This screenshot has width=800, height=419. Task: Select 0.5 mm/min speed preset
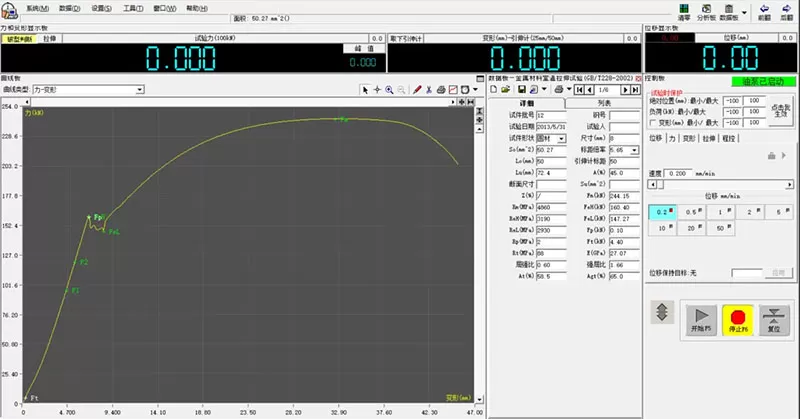pyautogui.click(x=691, y=212)
